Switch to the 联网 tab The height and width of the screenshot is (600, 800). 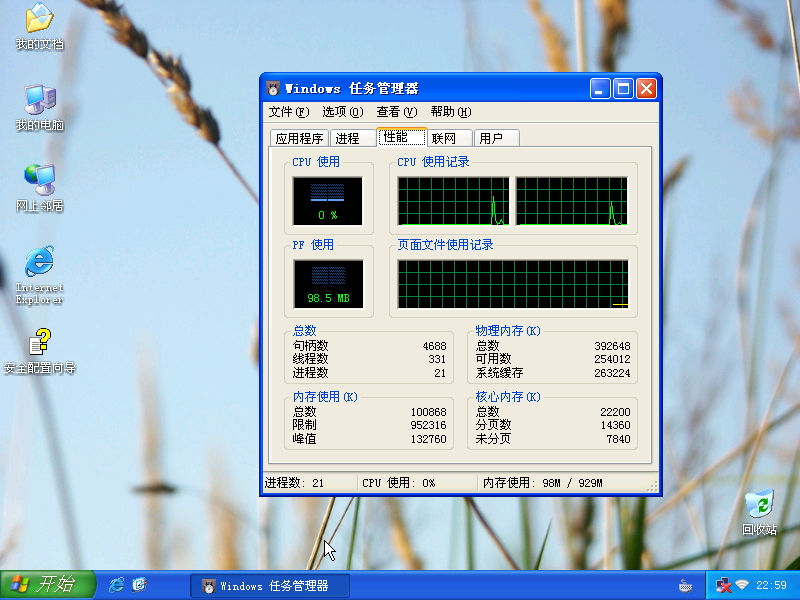coord(449,138)
